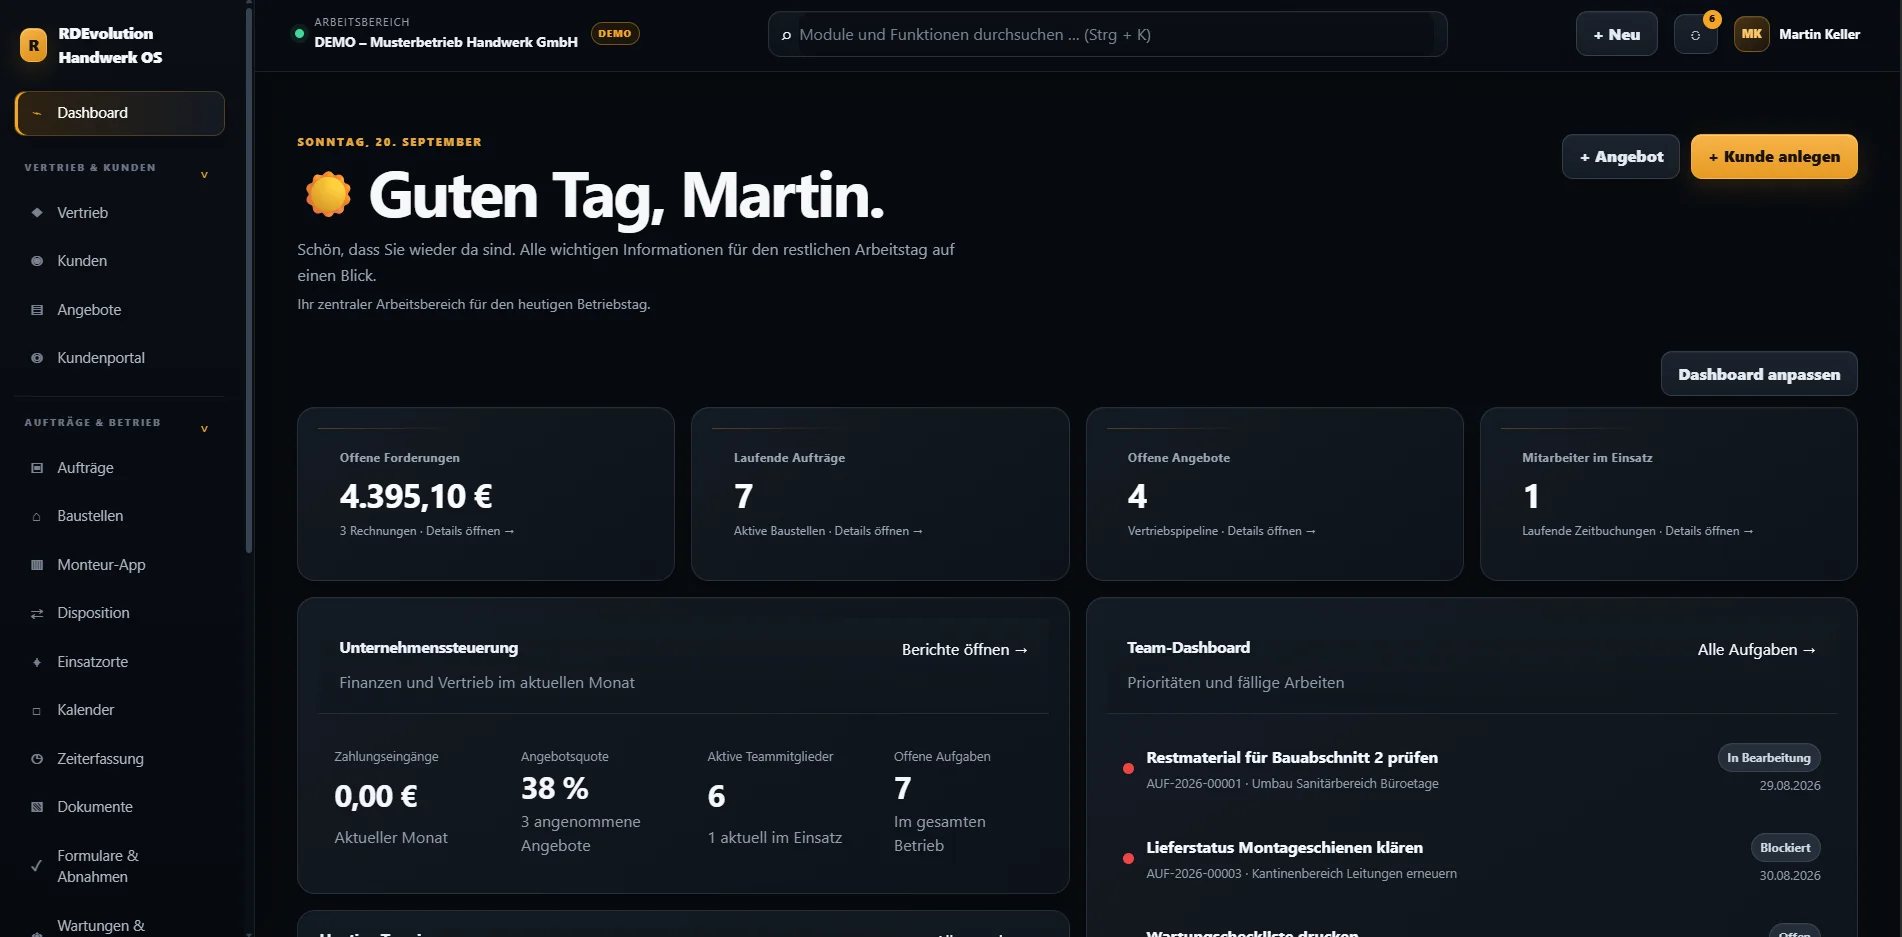Open Kunden from the sidebar

(x=120, y=261)
